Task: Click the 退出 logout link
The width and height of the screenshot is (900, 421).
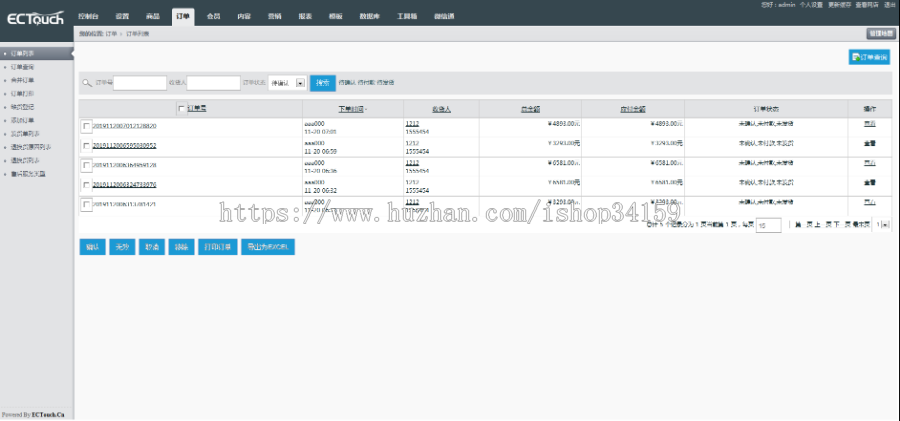Action: pos(889,5)
